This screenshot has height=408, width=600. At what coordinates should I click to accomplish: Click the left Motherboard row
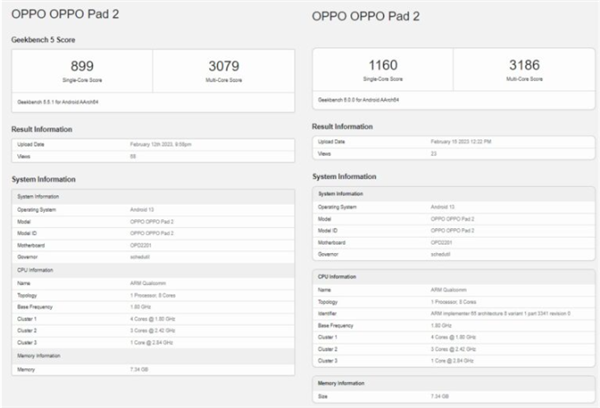[x=150, y=242]
